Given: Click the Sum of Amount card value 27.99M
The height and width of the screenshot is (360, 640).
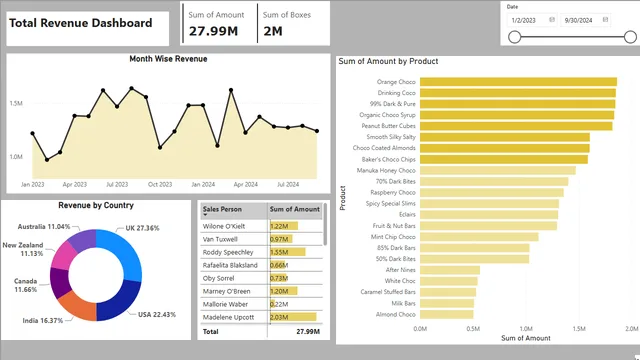Looking at the screenshot, I should (x=213, y=31).
